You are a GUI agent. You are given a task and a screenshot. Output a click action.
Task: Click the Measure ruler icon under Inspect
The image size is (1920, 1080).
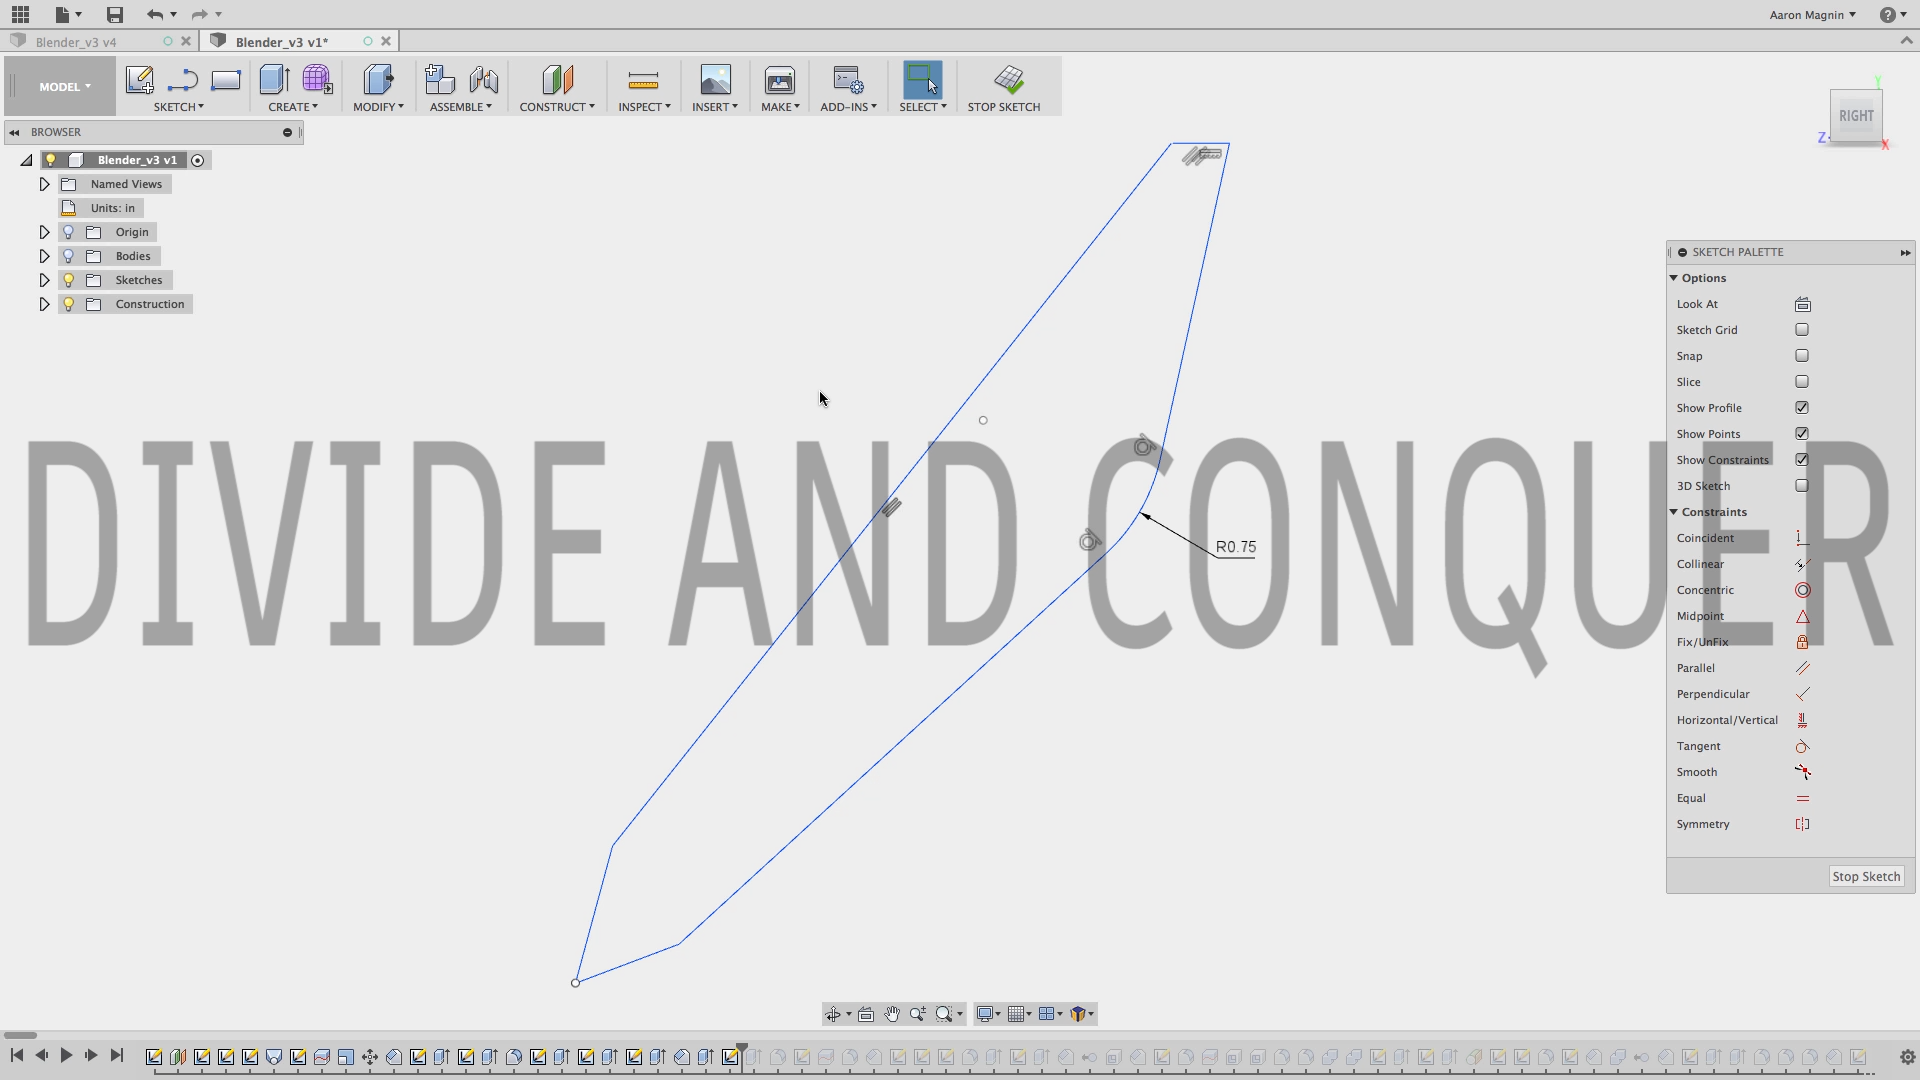(x=643, y=80)
